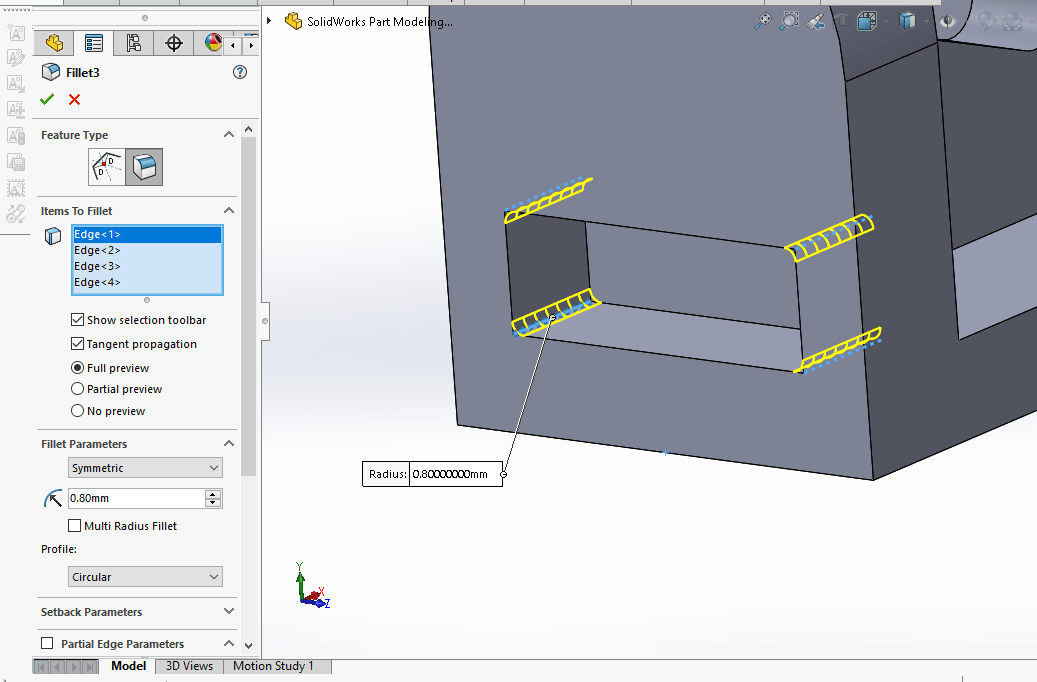The width and height of the screenshot is (1037, 682).
Task: Open the FeatureManager design tree tab
Action: tap(54, 43)
